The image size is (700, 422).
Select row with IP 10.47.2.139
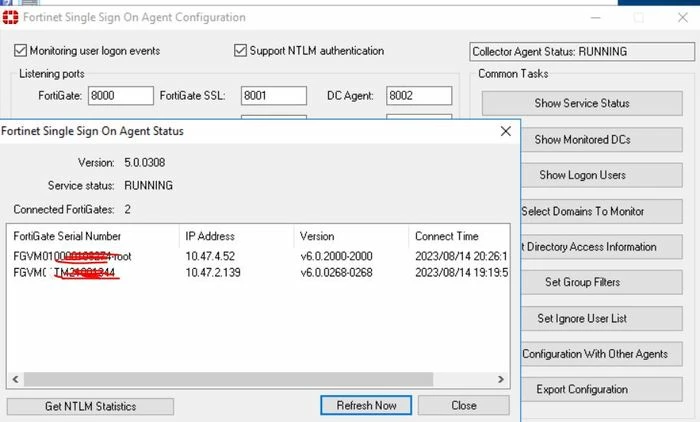[x=258, y=272]
